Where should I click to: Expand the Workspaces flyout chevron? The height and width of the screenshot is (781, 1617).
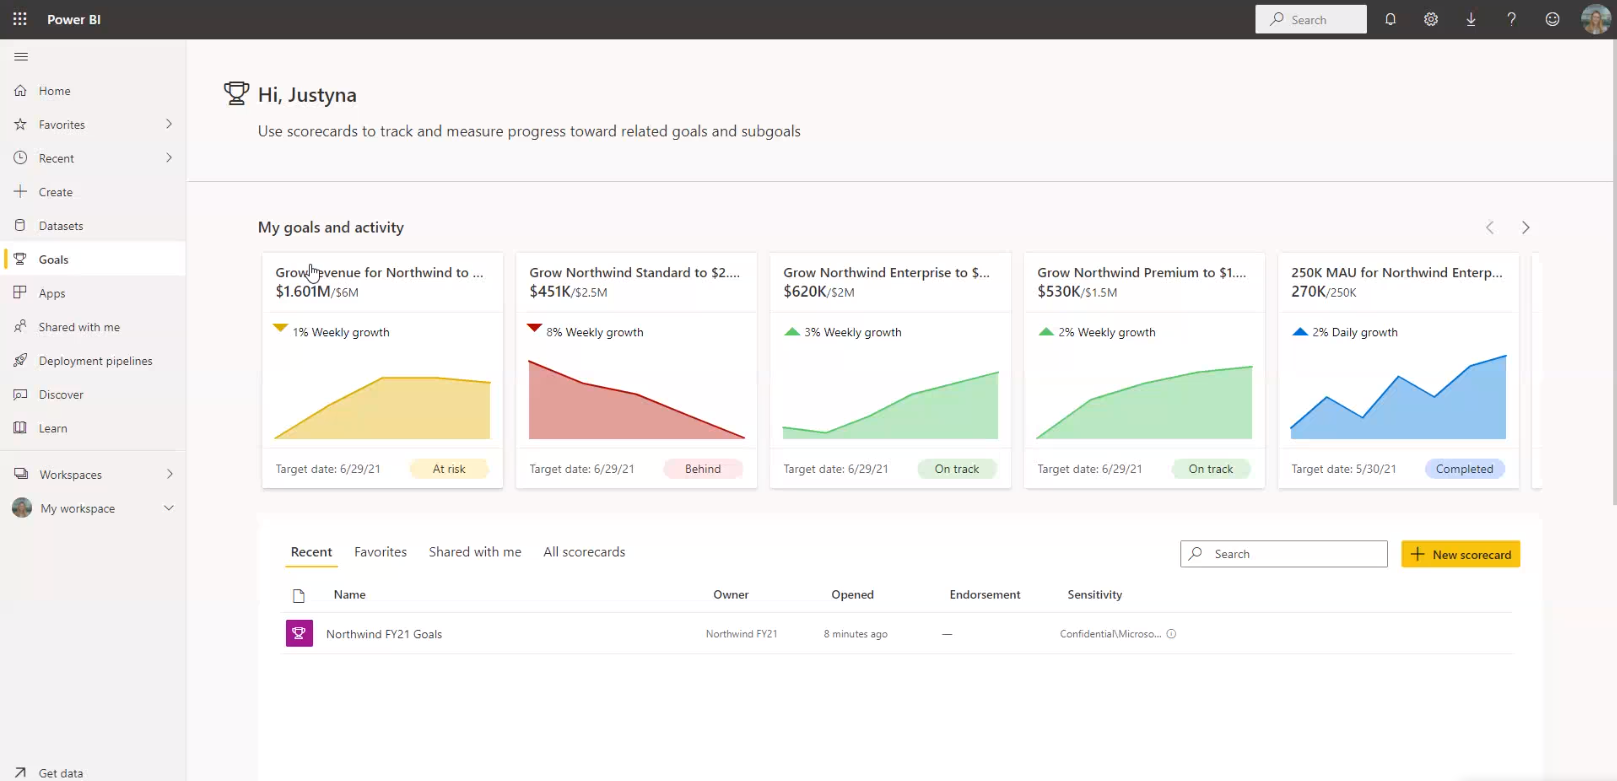(169, 474)
